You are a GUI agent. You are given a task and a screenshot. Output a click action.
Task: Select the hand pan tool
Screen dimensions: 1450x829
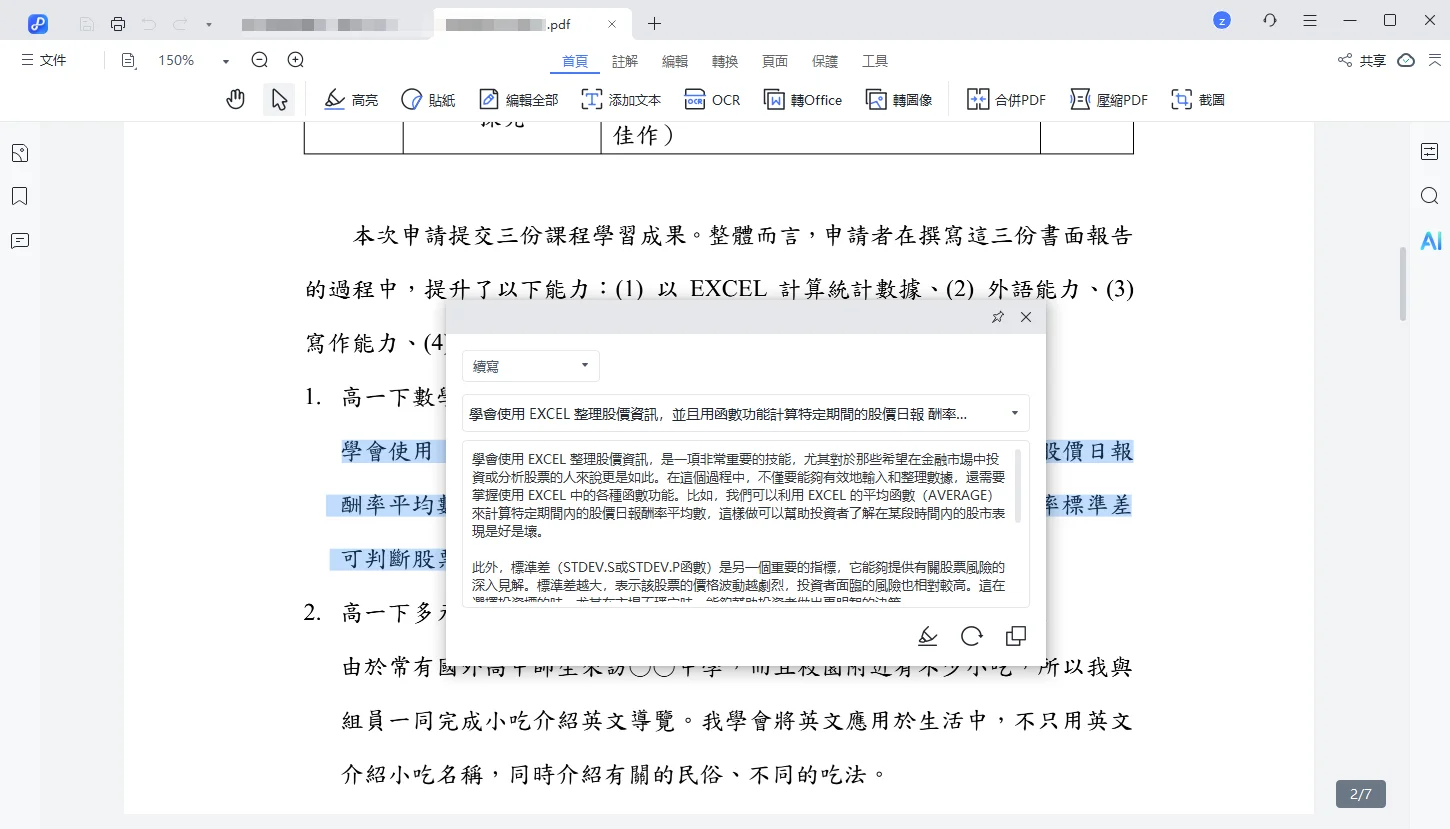click(x=235, y=99)
